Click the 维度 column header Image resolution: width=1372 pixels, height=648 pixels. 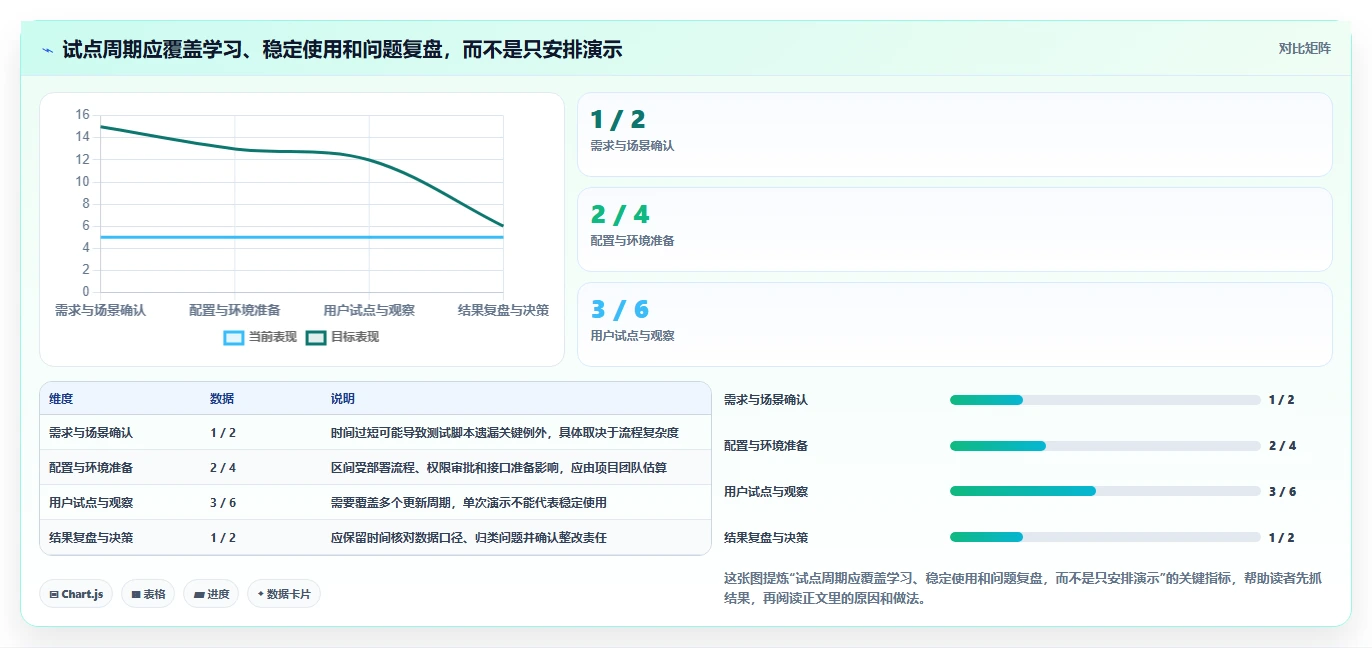tap(61, 399)
